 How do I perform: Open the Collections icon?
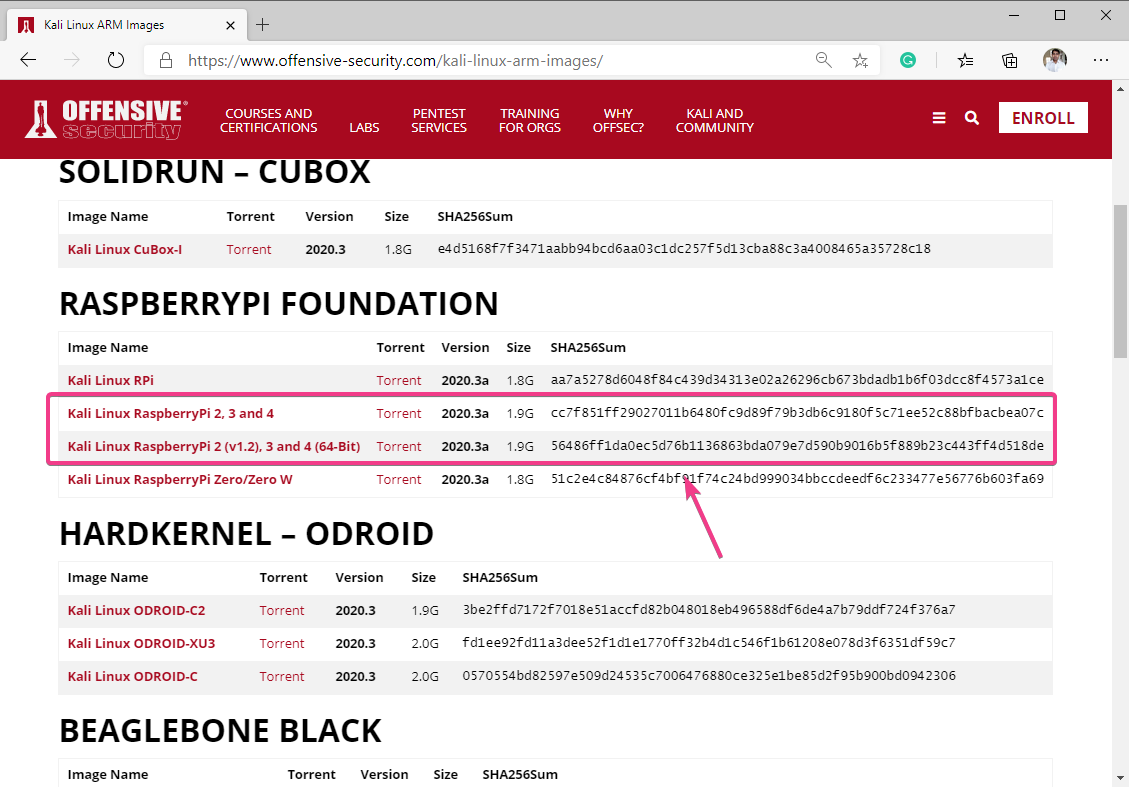(x=1010, y=60)
